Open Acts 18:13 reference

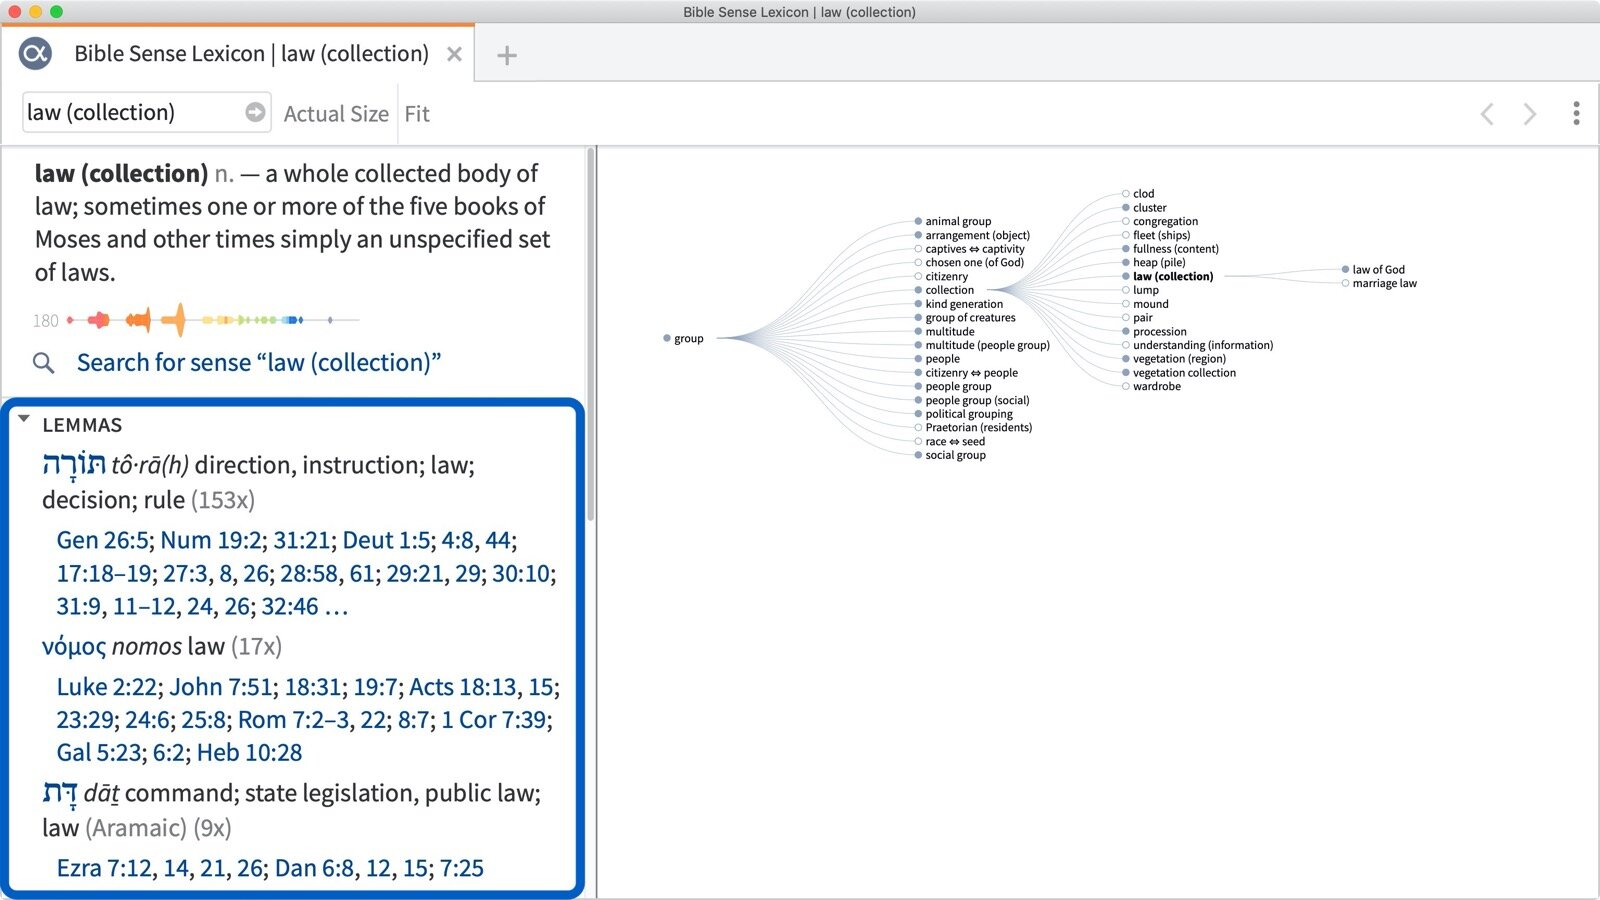pos(463,687)
